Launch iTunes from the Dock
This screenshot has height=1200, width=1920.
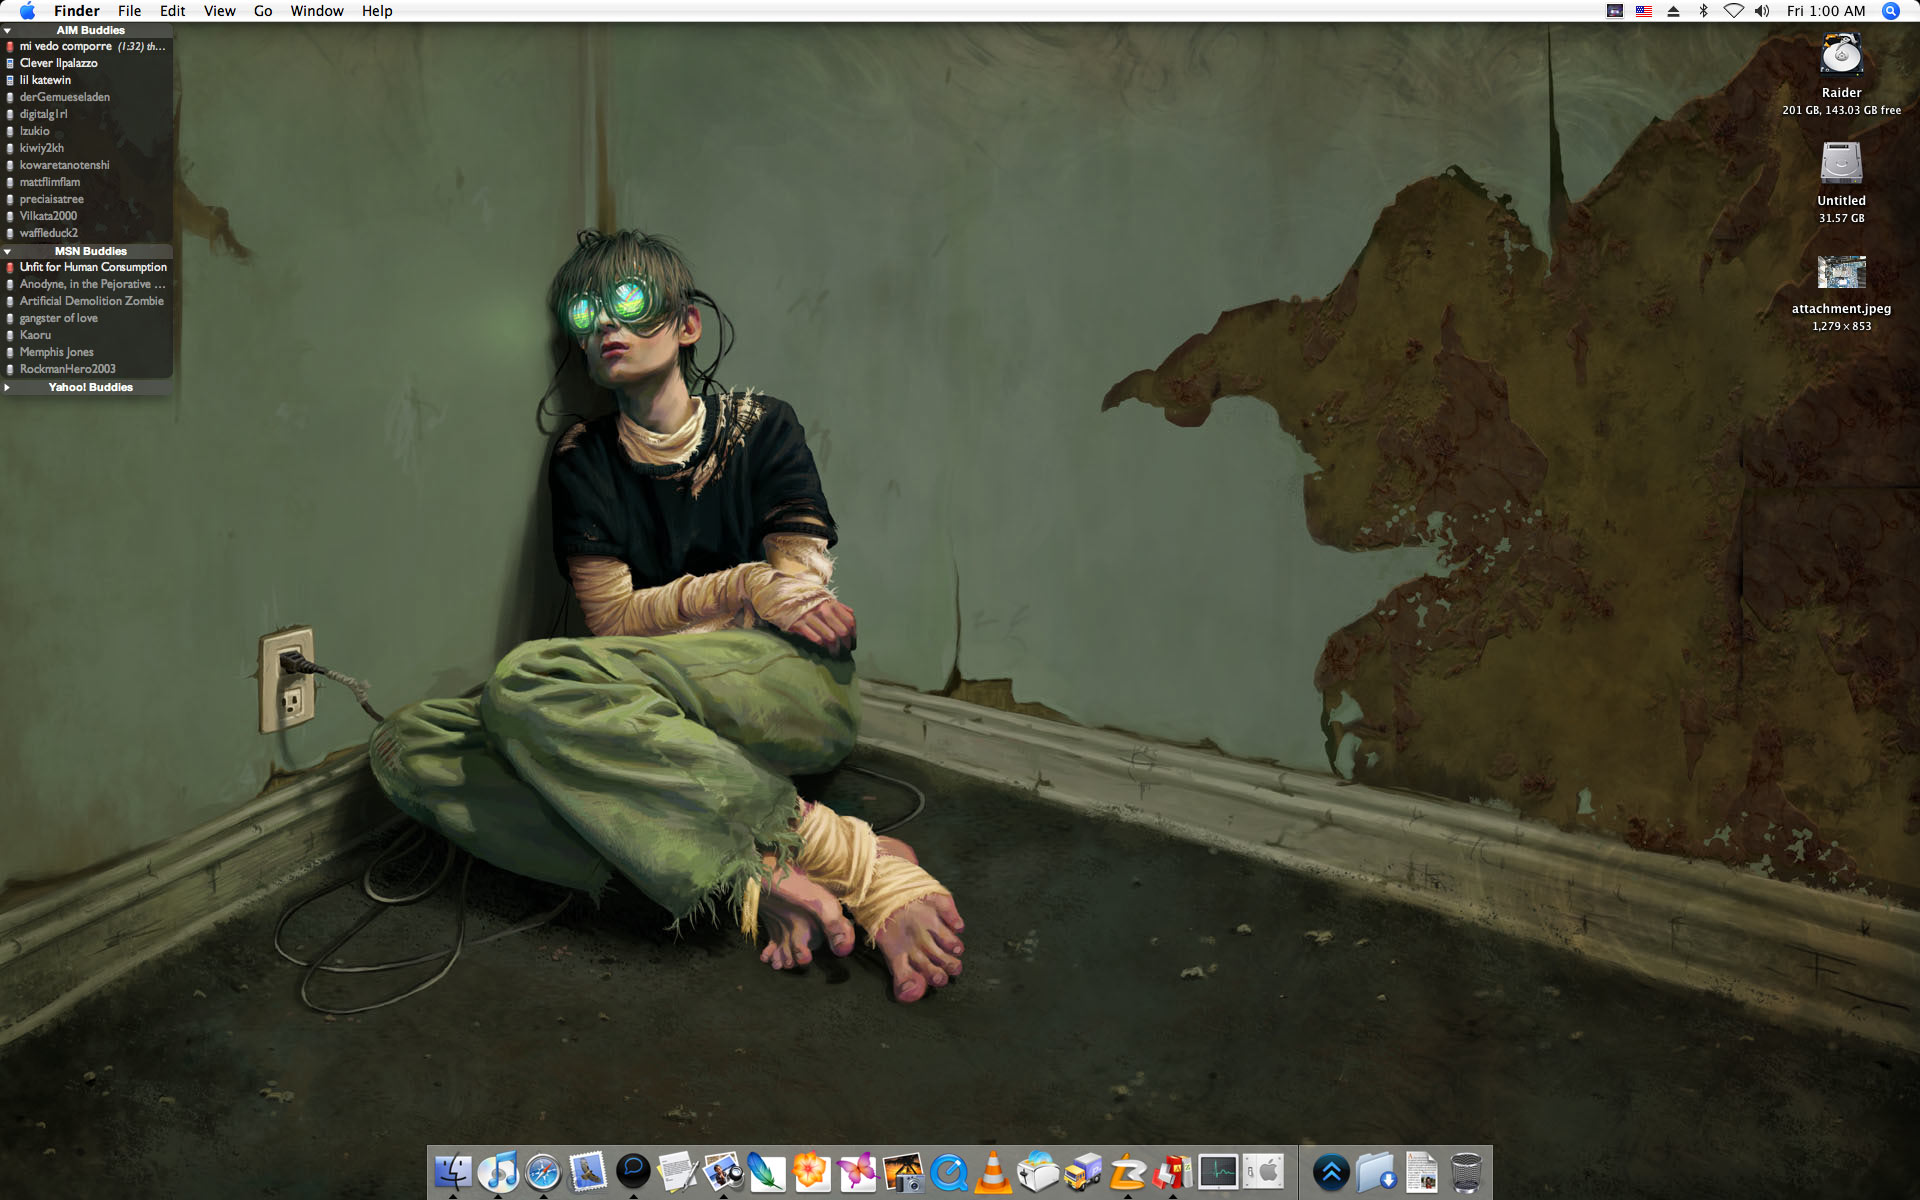coord(498,1171)
